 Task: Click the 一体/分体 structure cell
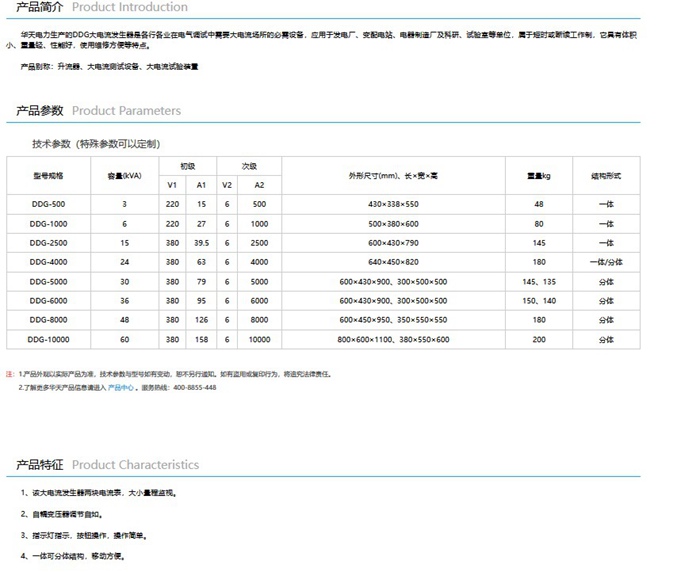[606, 262]
